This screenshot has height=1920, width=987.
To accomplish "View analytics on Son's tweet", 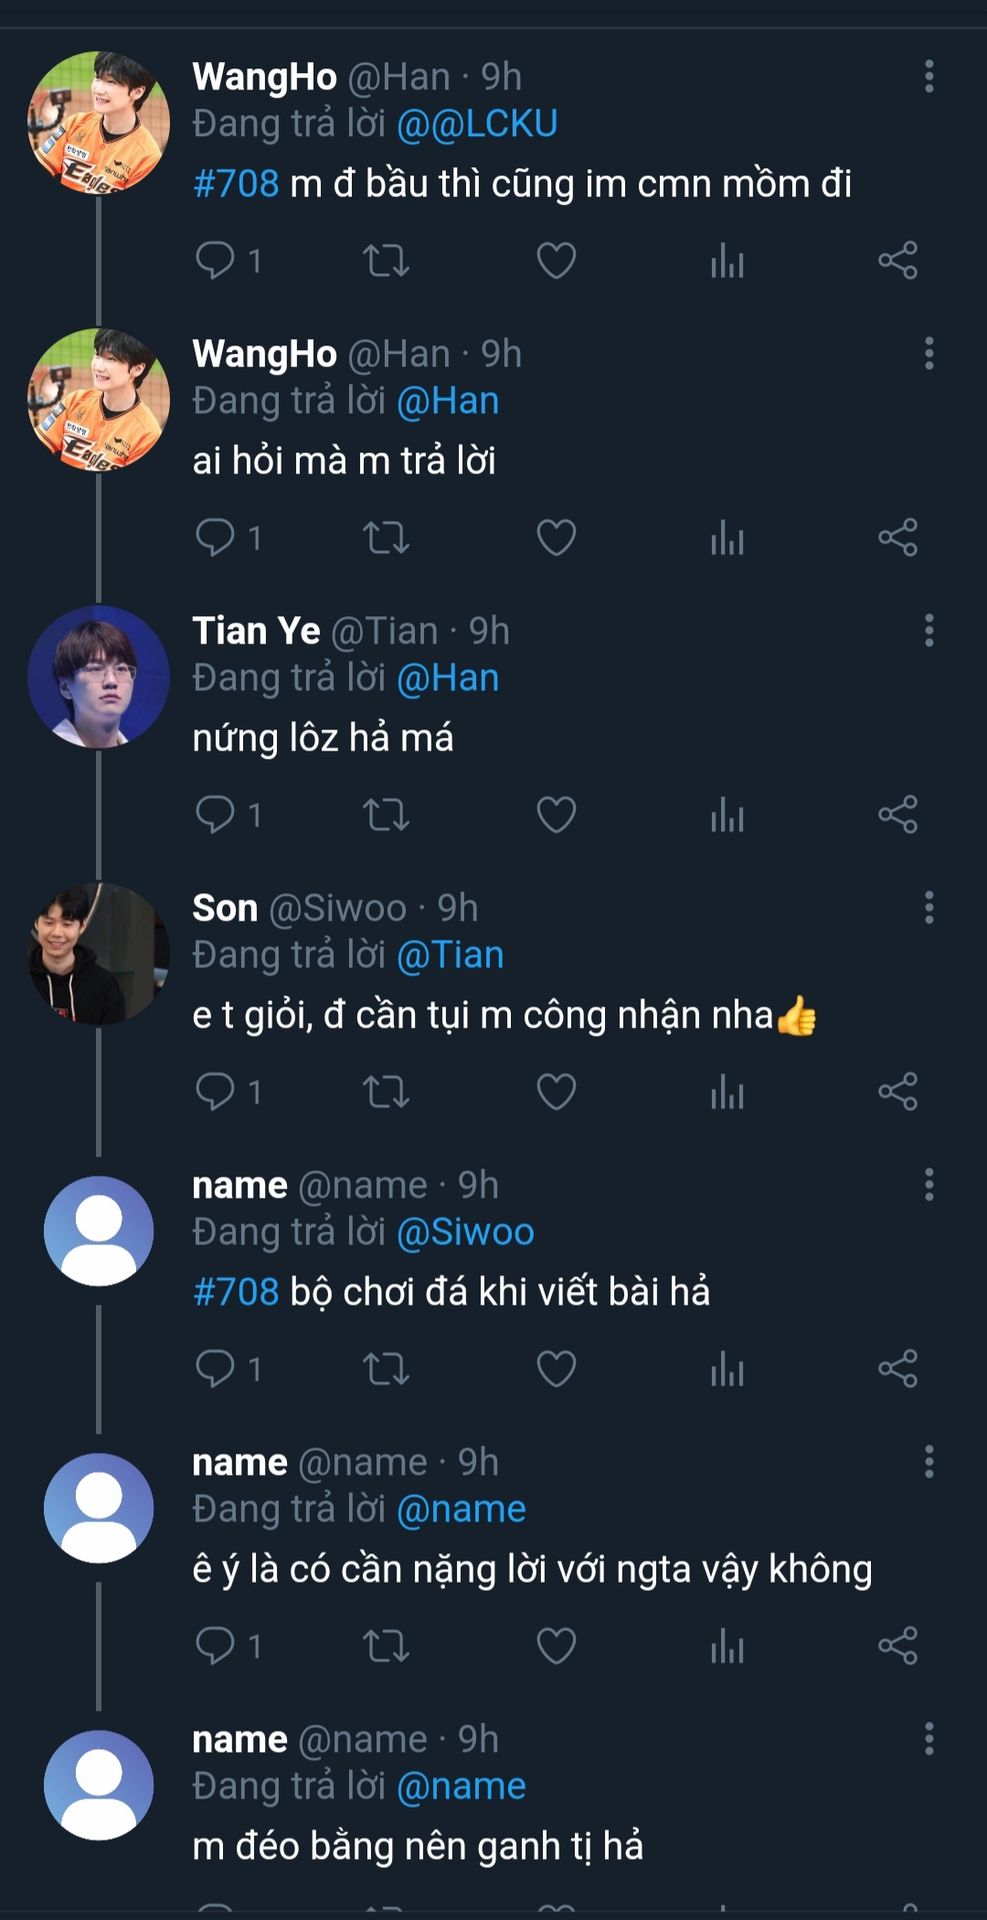I will pos(727,1092).
